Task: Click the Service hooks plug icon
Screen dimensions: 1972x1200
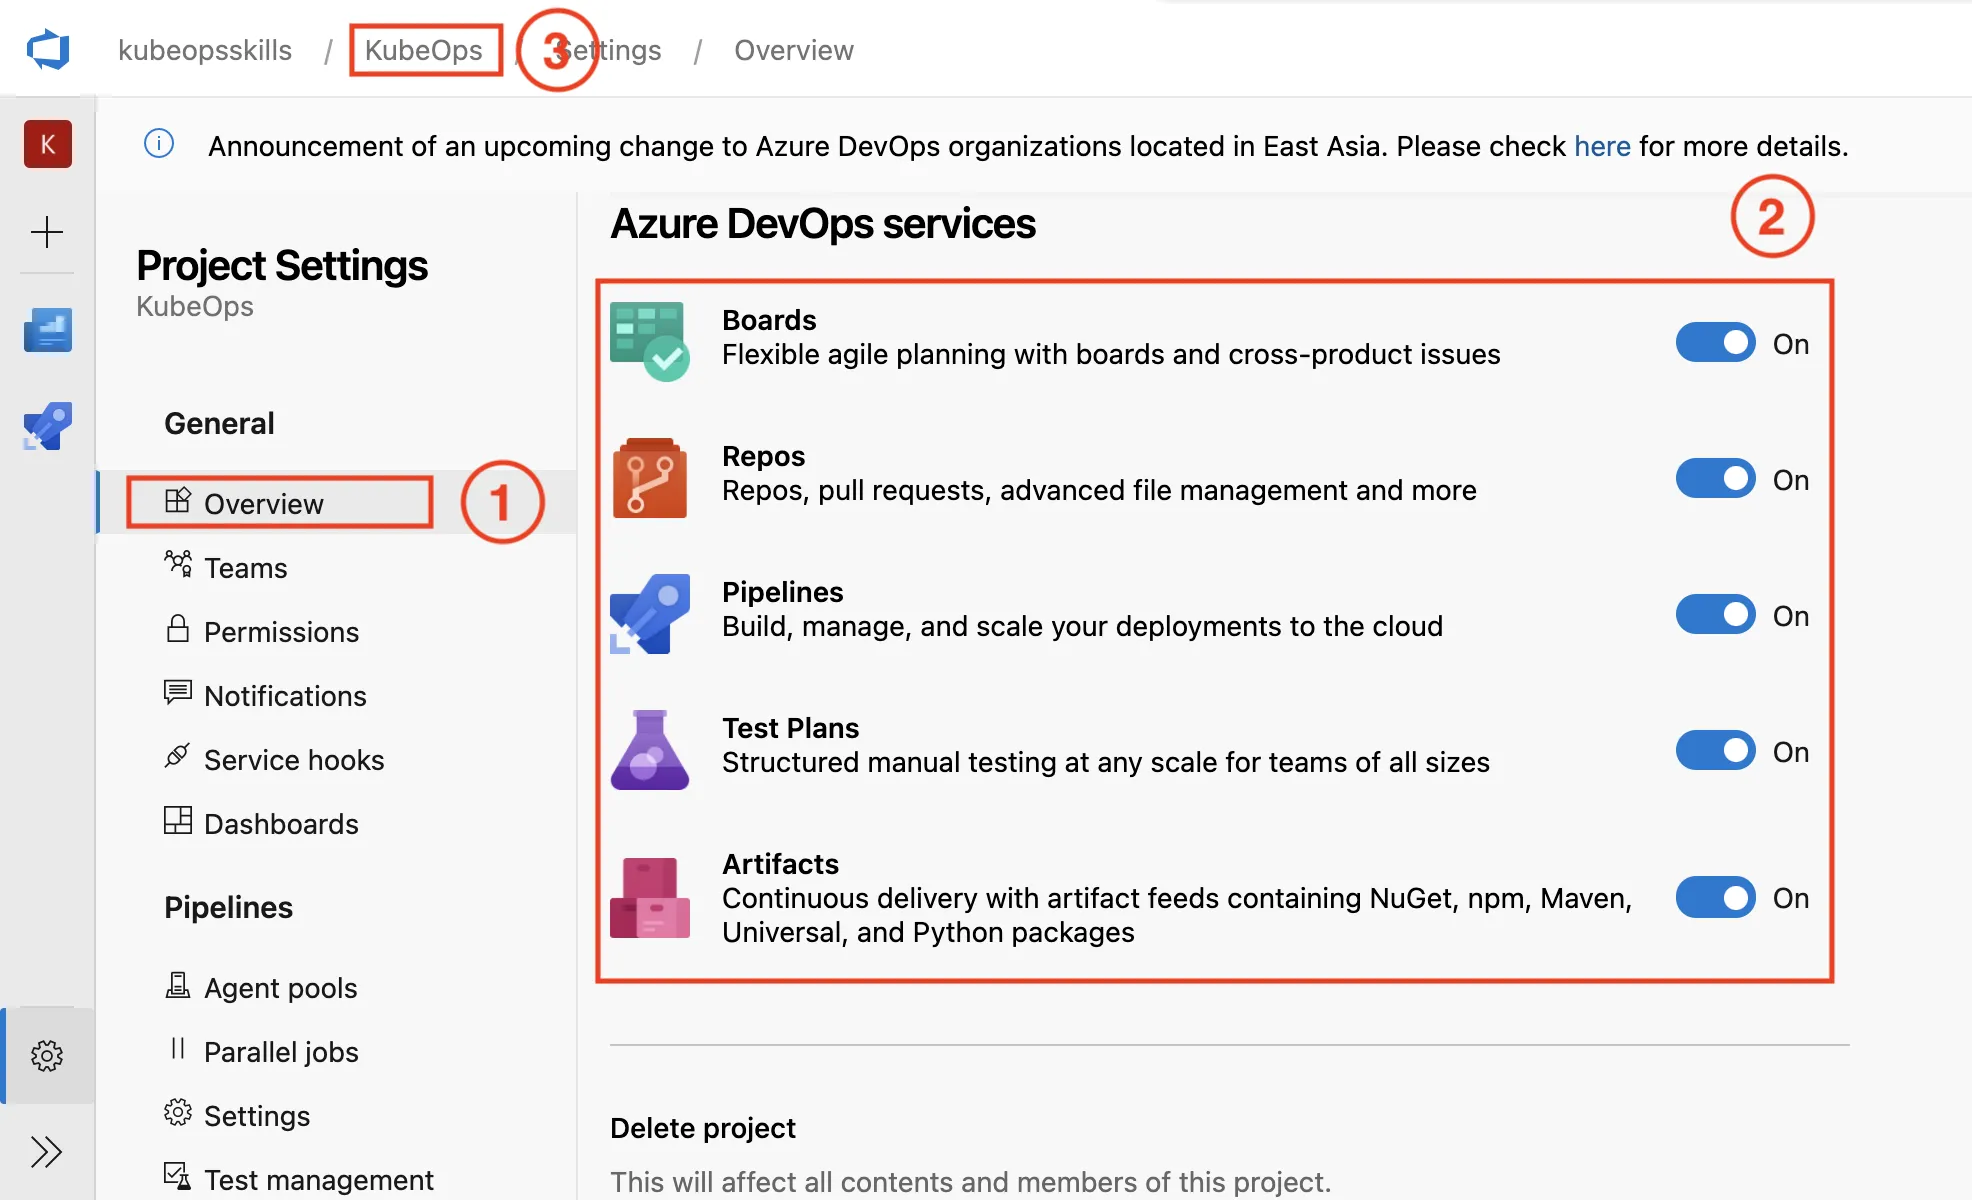Action: pos(178,756)
